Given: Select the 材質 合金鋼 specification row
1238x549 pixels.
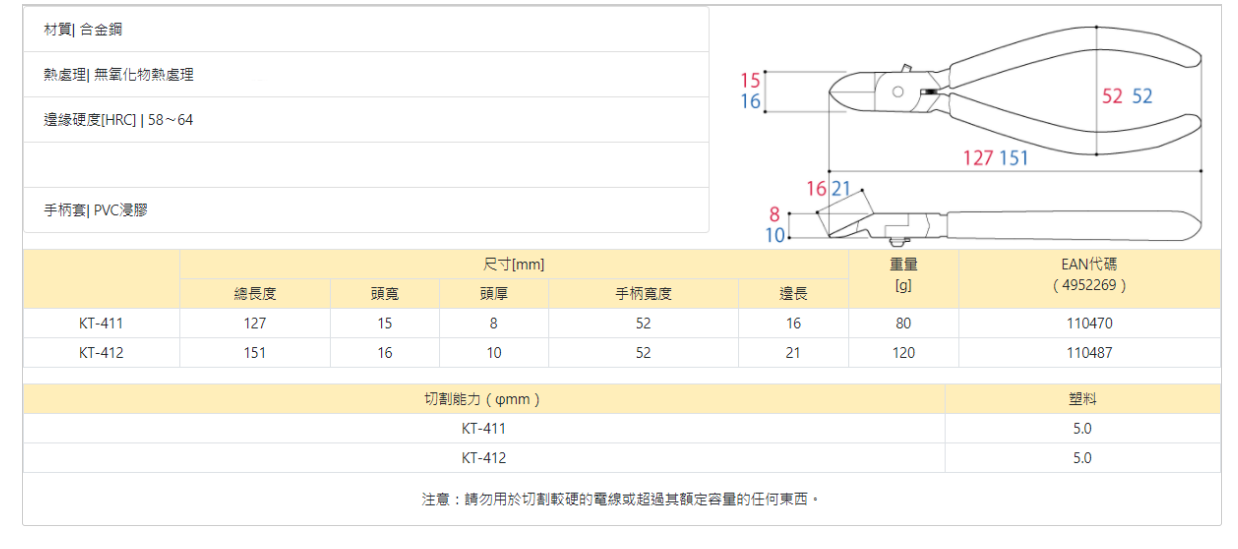Looking at the screenshot, I should point(366,30).
